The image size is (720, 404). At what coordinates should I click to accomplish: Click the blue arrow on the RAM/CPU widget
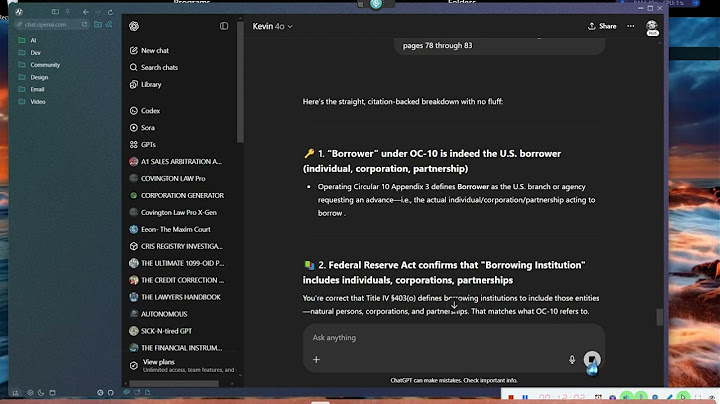(695, 3)
